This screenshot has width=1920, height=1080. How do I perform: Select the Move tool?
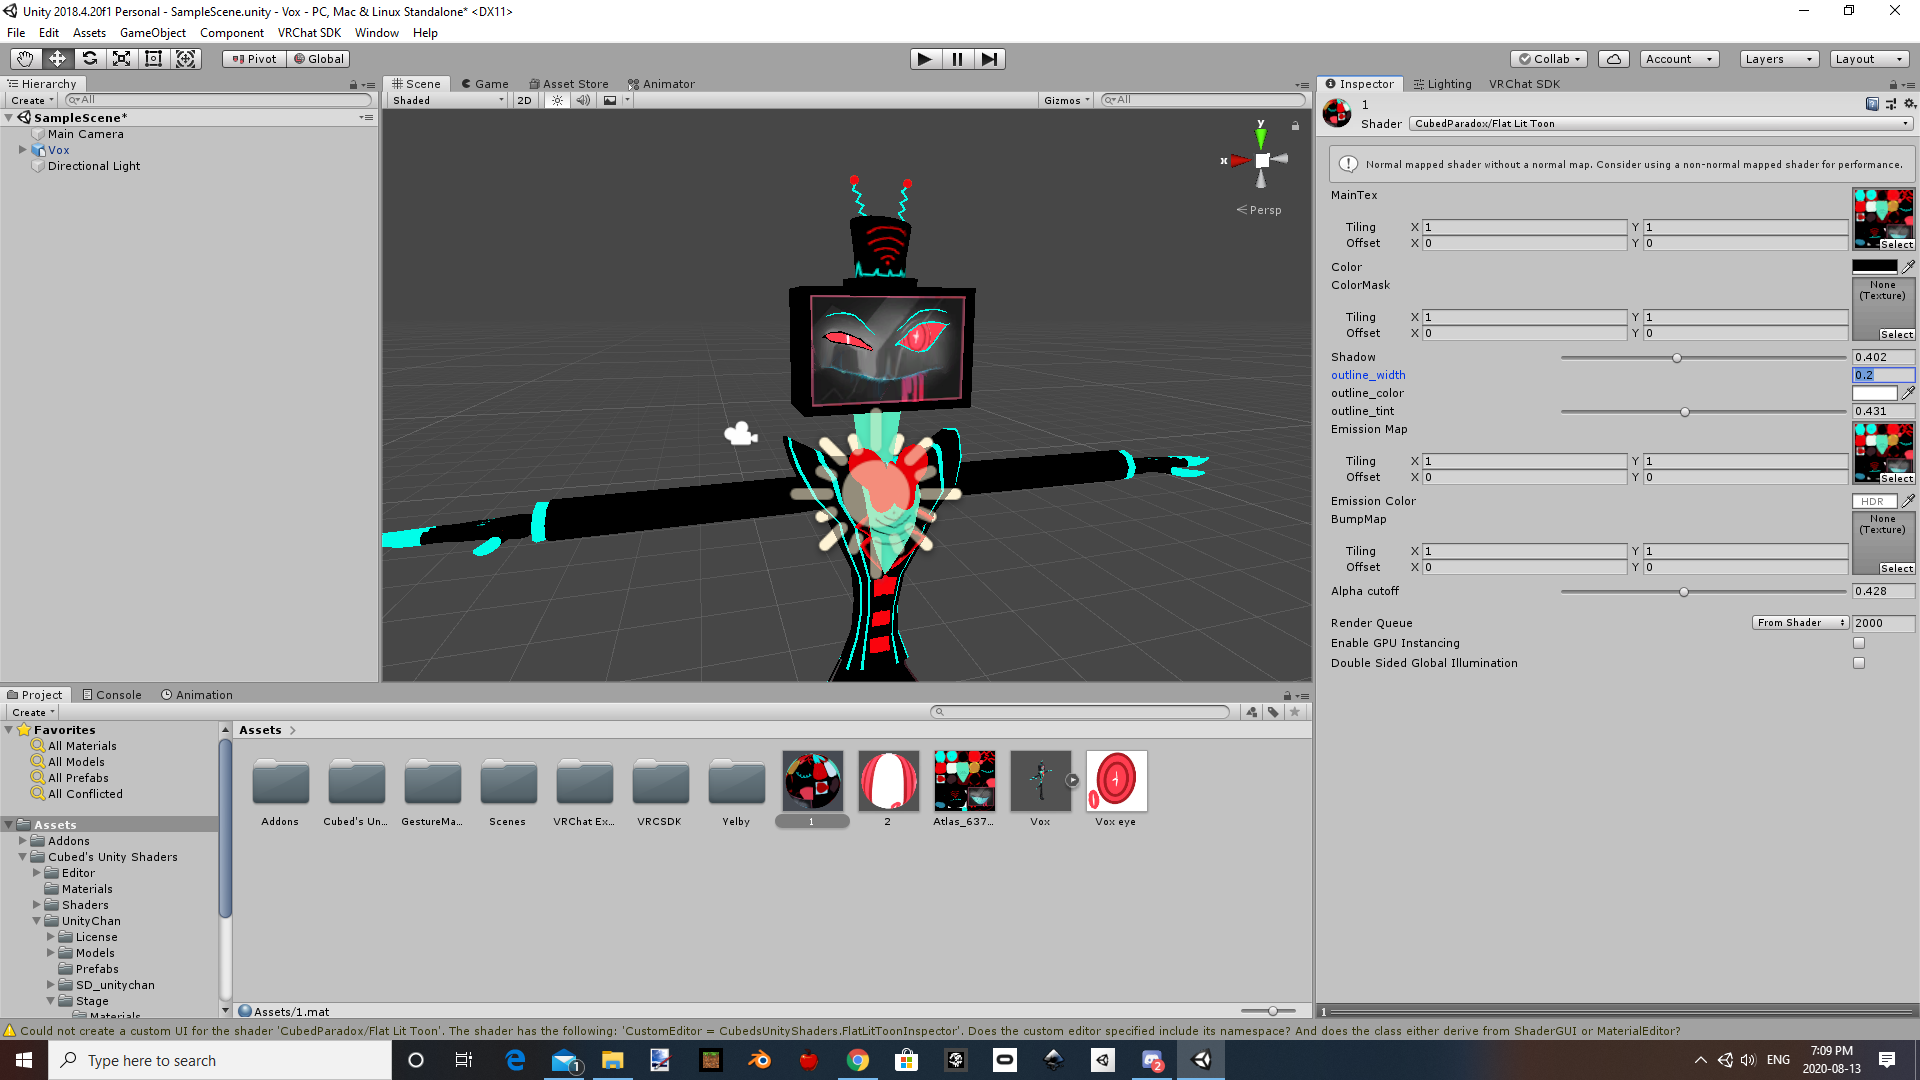point(57,59)
